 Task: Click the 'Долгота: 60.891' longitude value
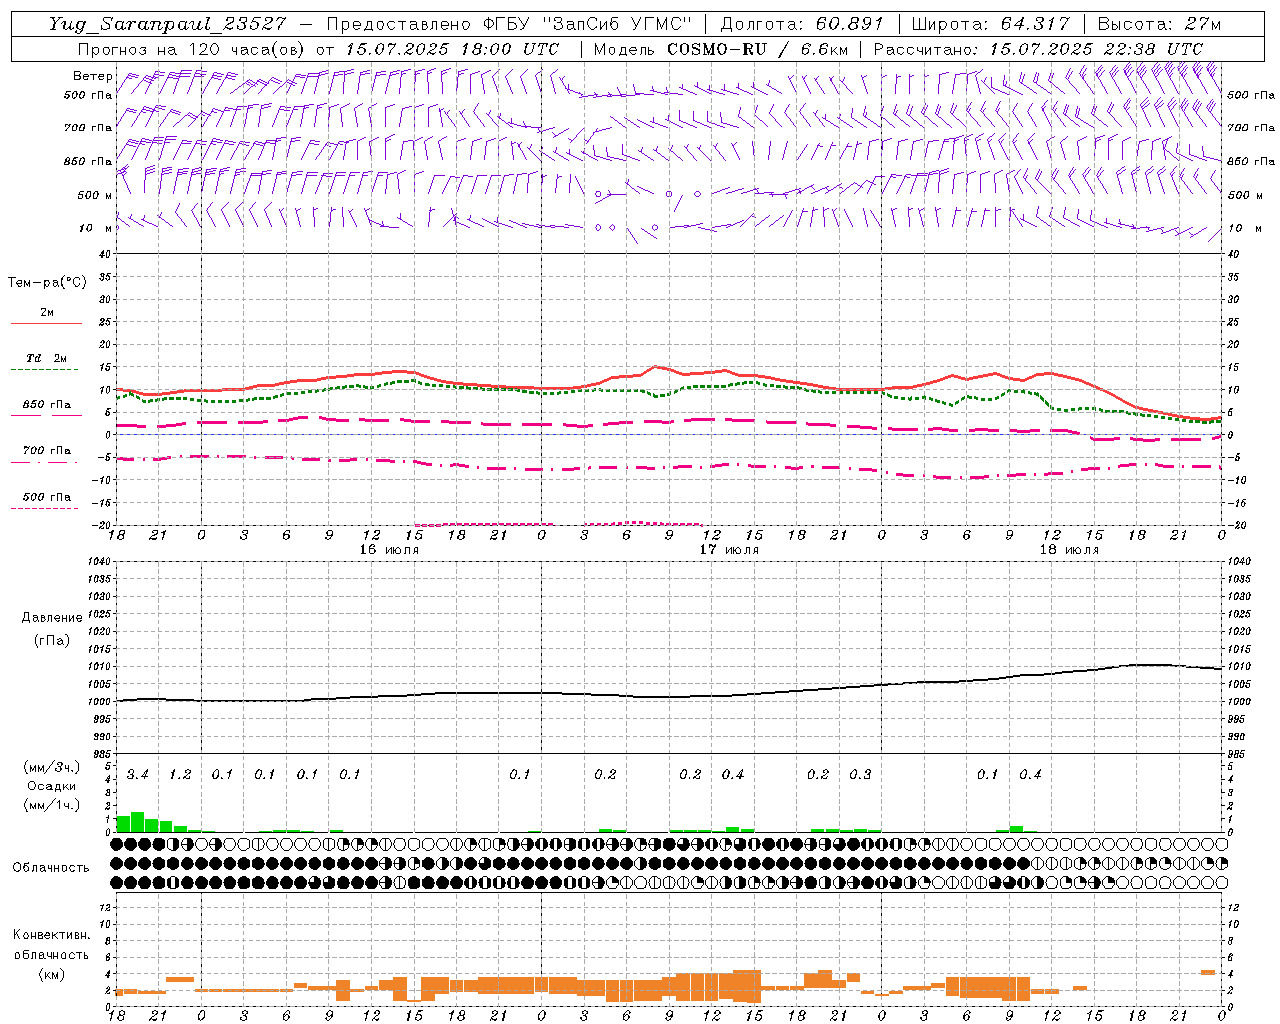coord(802,24)
